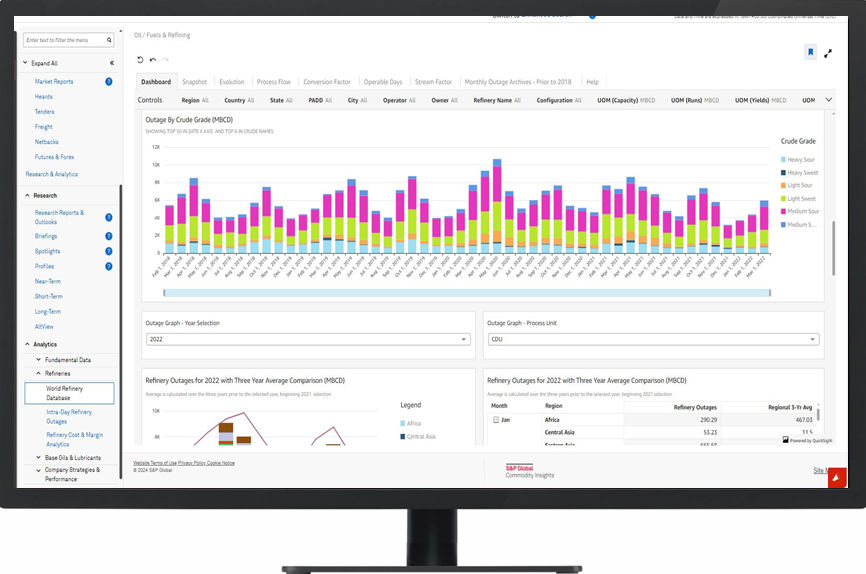This screenshot has width=866, height=574.
Task: Open the Near-Term link
Action: pos(47,281)
